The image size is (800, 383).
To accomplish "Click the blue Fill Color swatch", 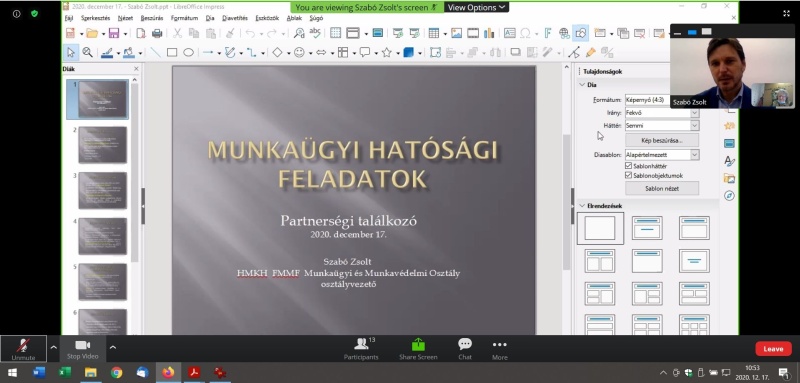I will tap(129, 52).
